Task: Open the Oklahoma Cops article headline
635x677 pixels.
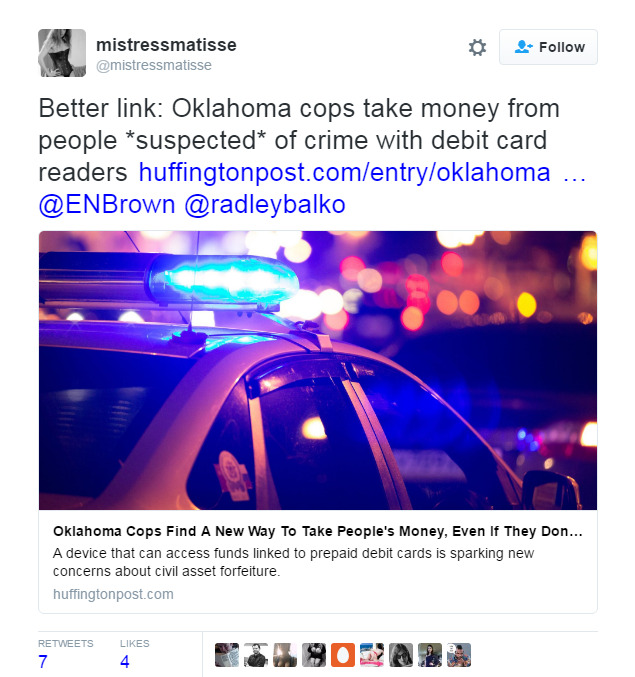Action: 318,531
